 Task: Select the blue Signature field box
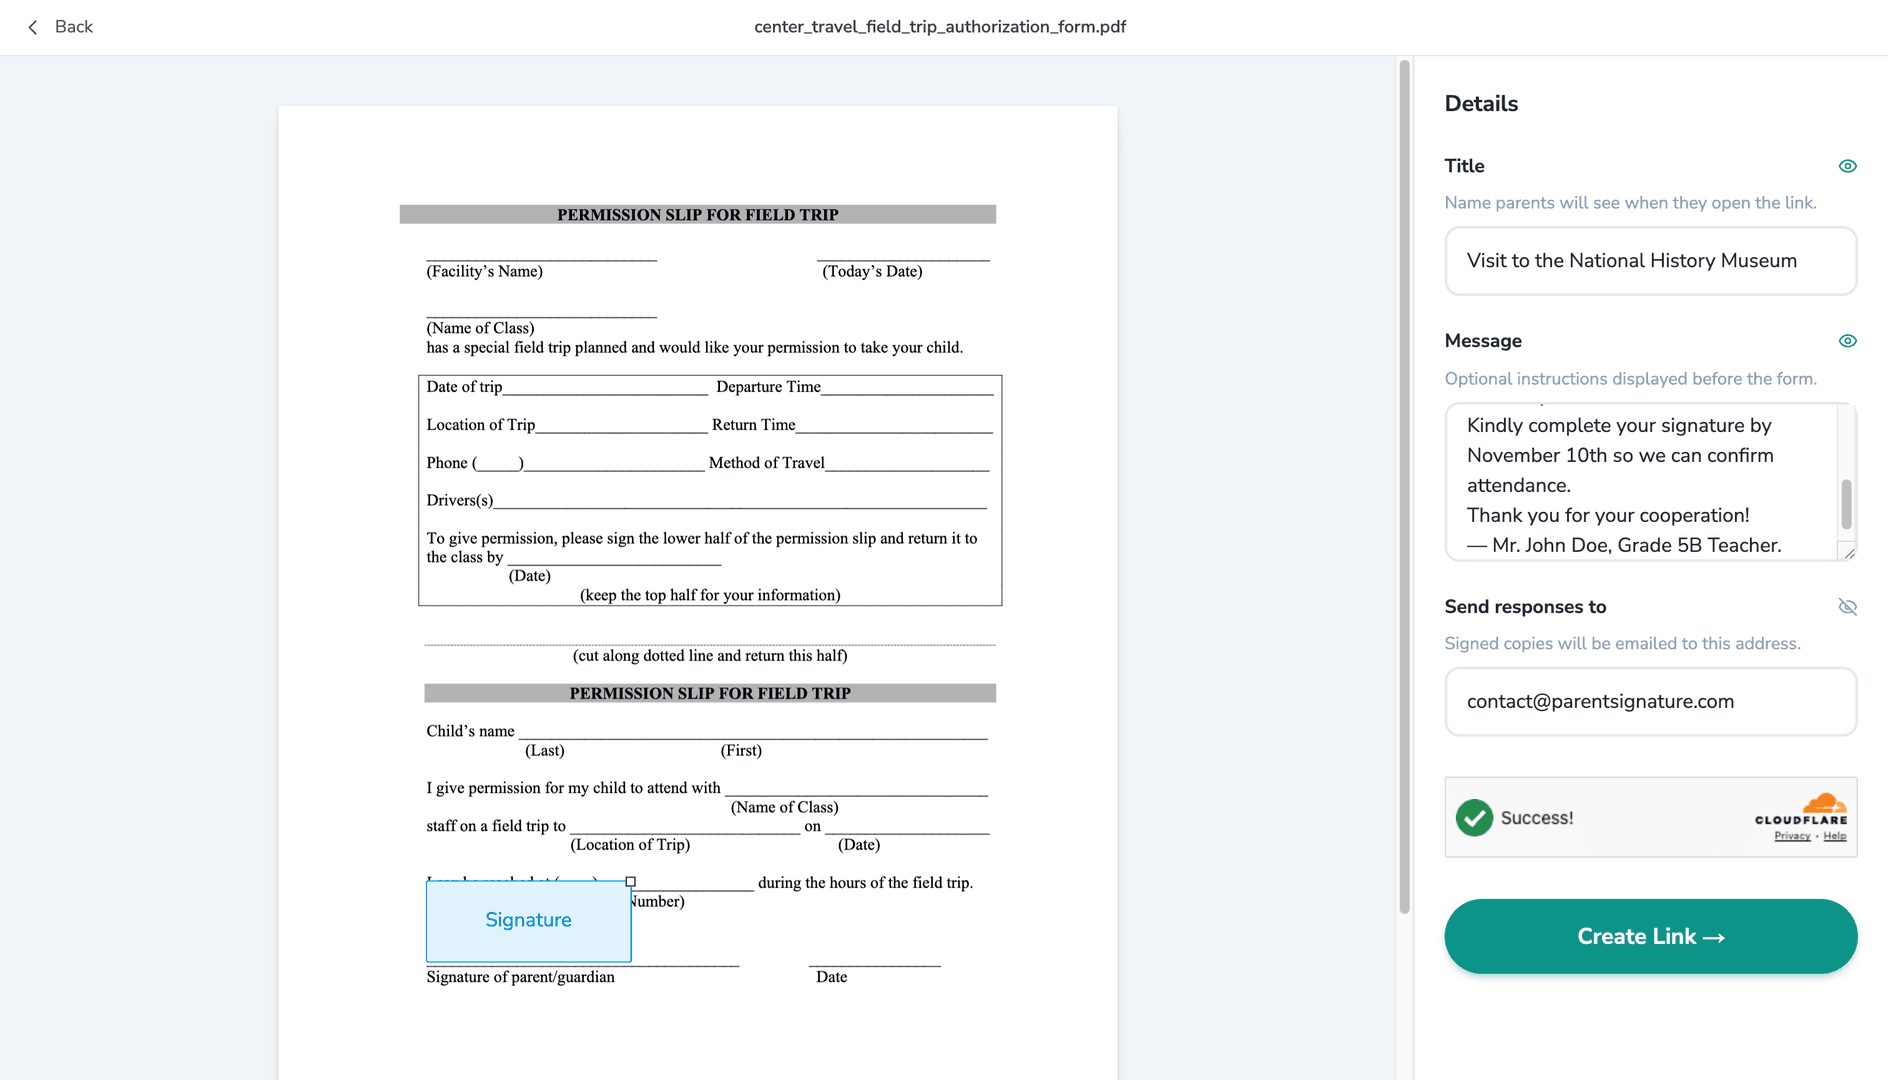click(x=528, y=920)
